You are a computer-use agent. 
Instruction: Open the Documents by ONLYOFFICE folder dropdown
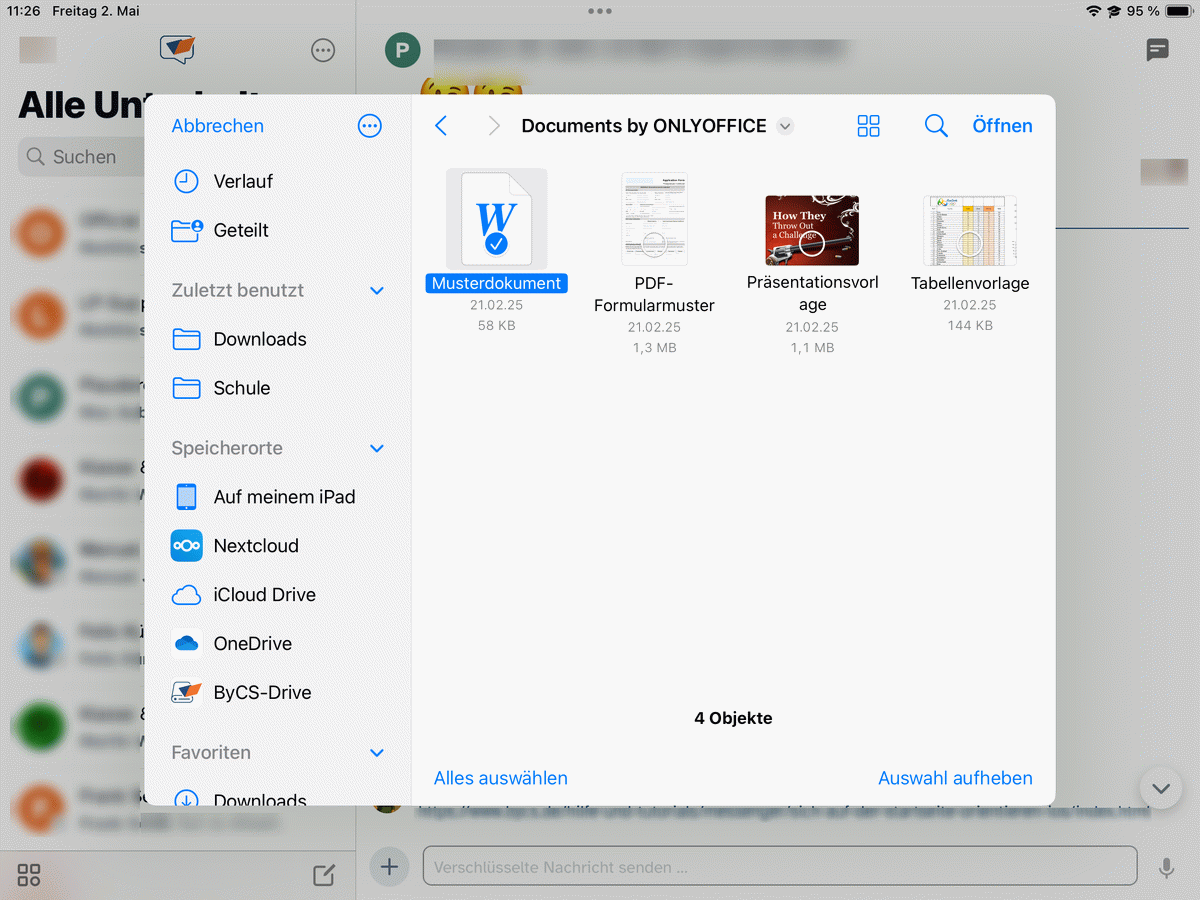point(785,126)
